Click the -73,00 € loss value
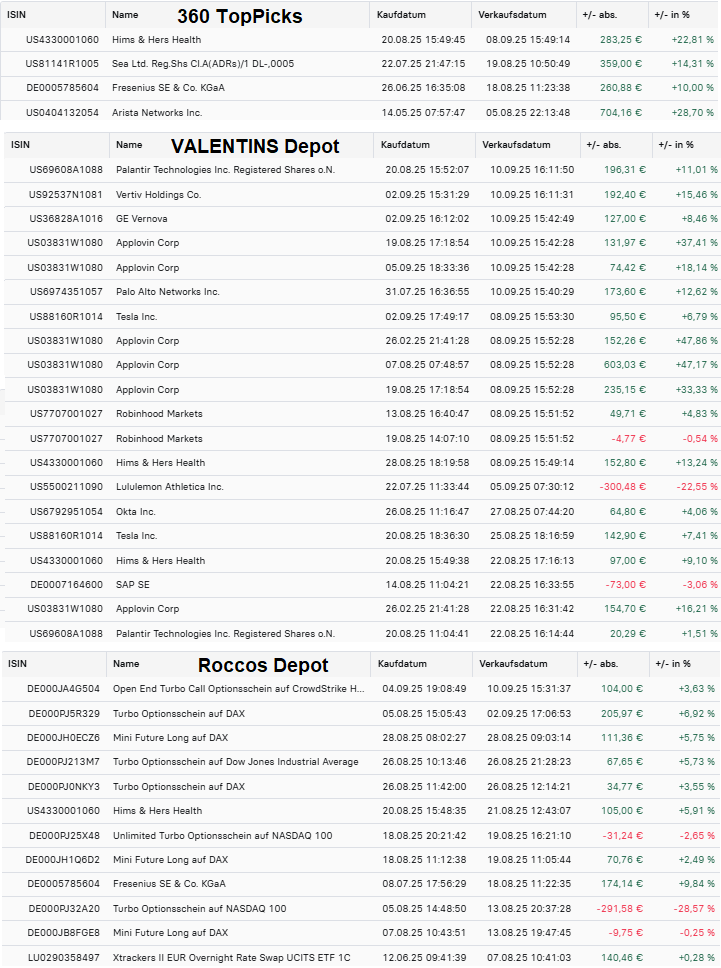721x968 pixels. (626, 585)
